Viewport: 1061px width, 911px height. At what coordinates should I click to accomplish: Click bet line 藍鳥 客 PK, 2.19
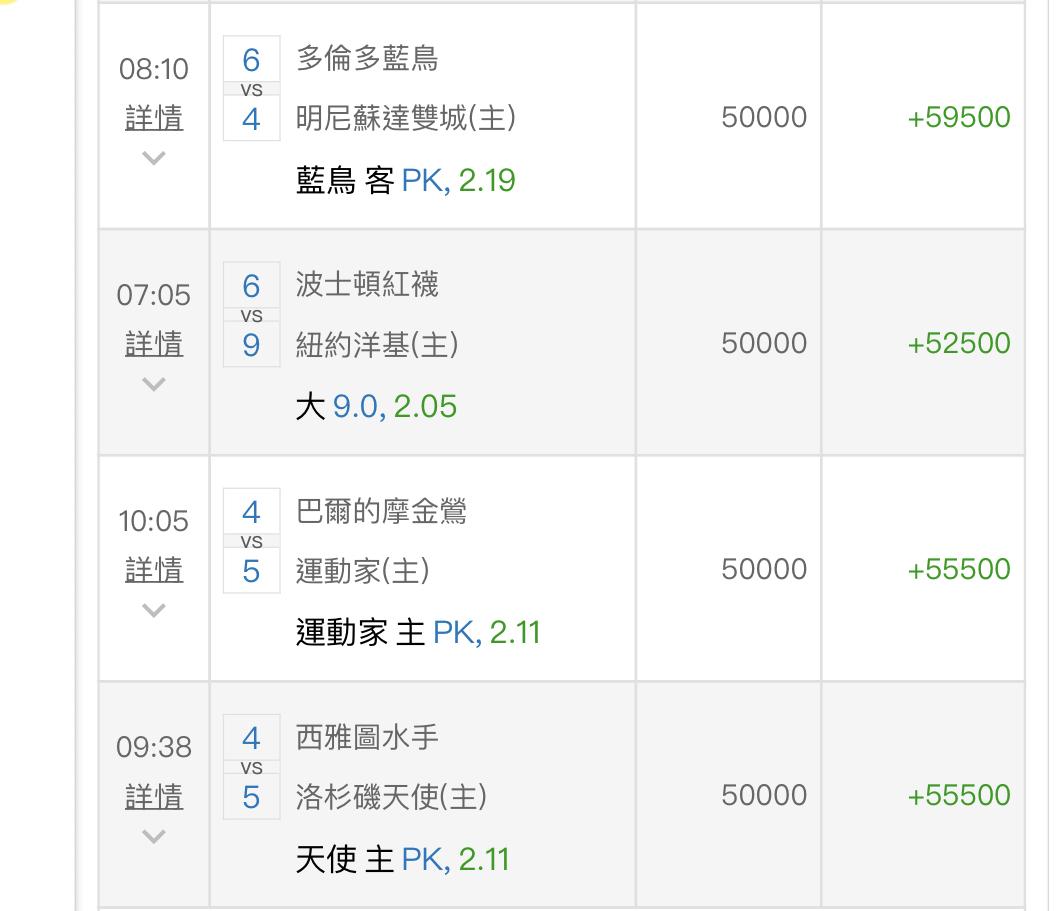pyautogui.click(x=405, y=181)
